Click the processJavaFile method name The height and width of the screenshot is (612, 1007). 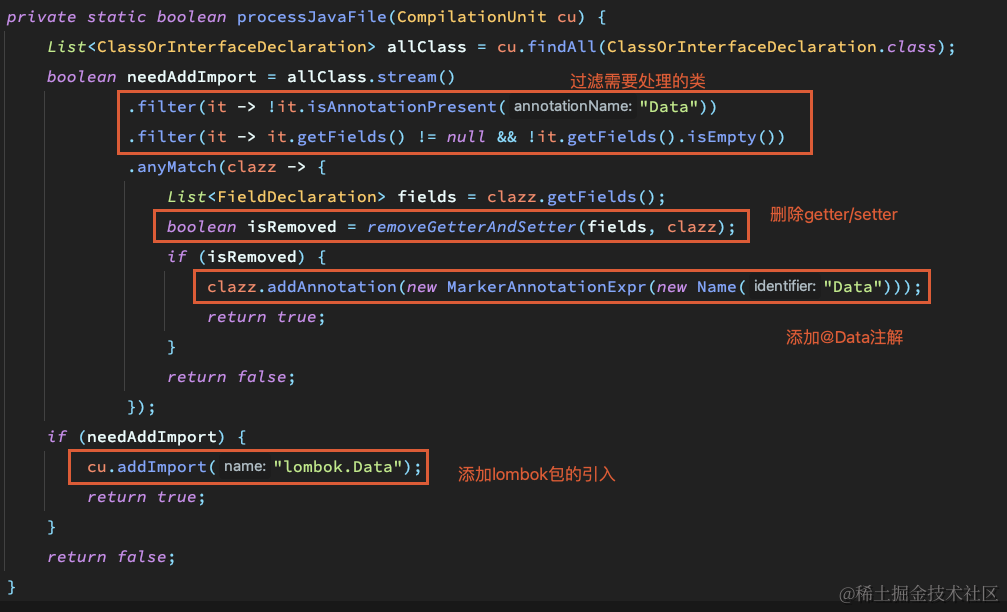(x=311, y=17)
